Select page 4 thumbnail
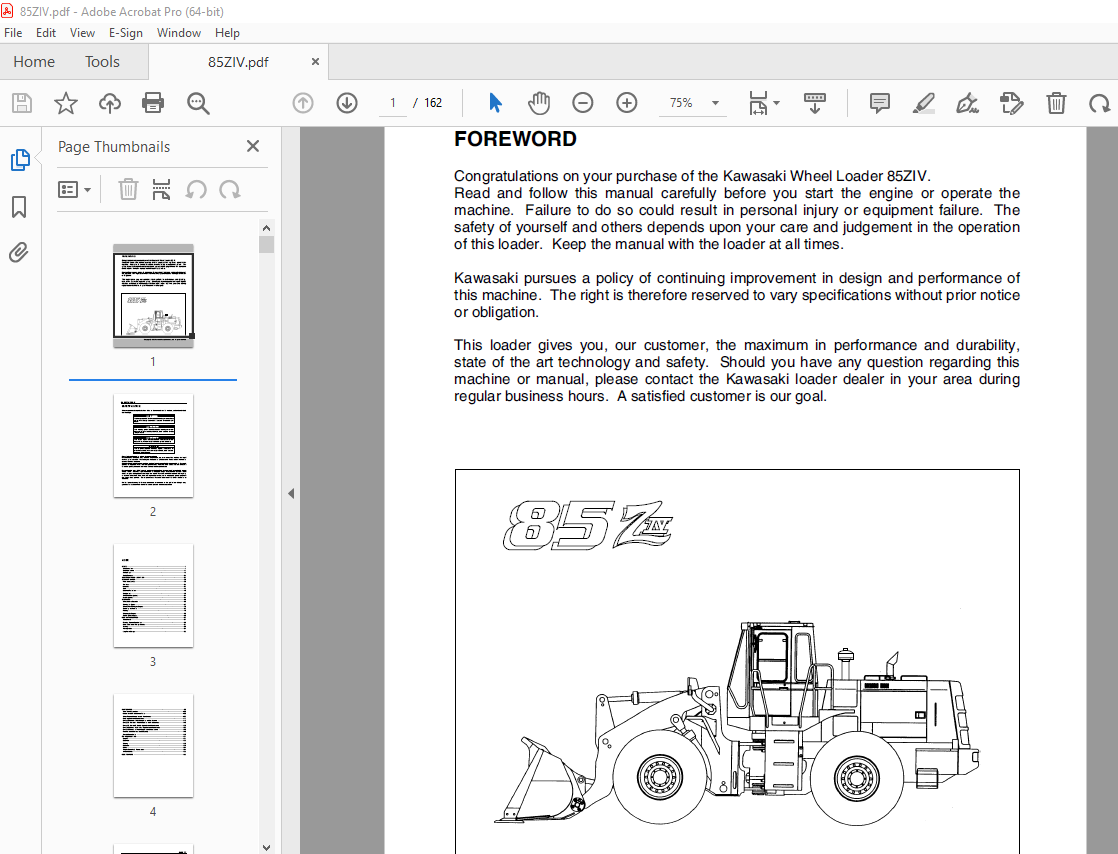1118x854 pixels. click(153, 746)
